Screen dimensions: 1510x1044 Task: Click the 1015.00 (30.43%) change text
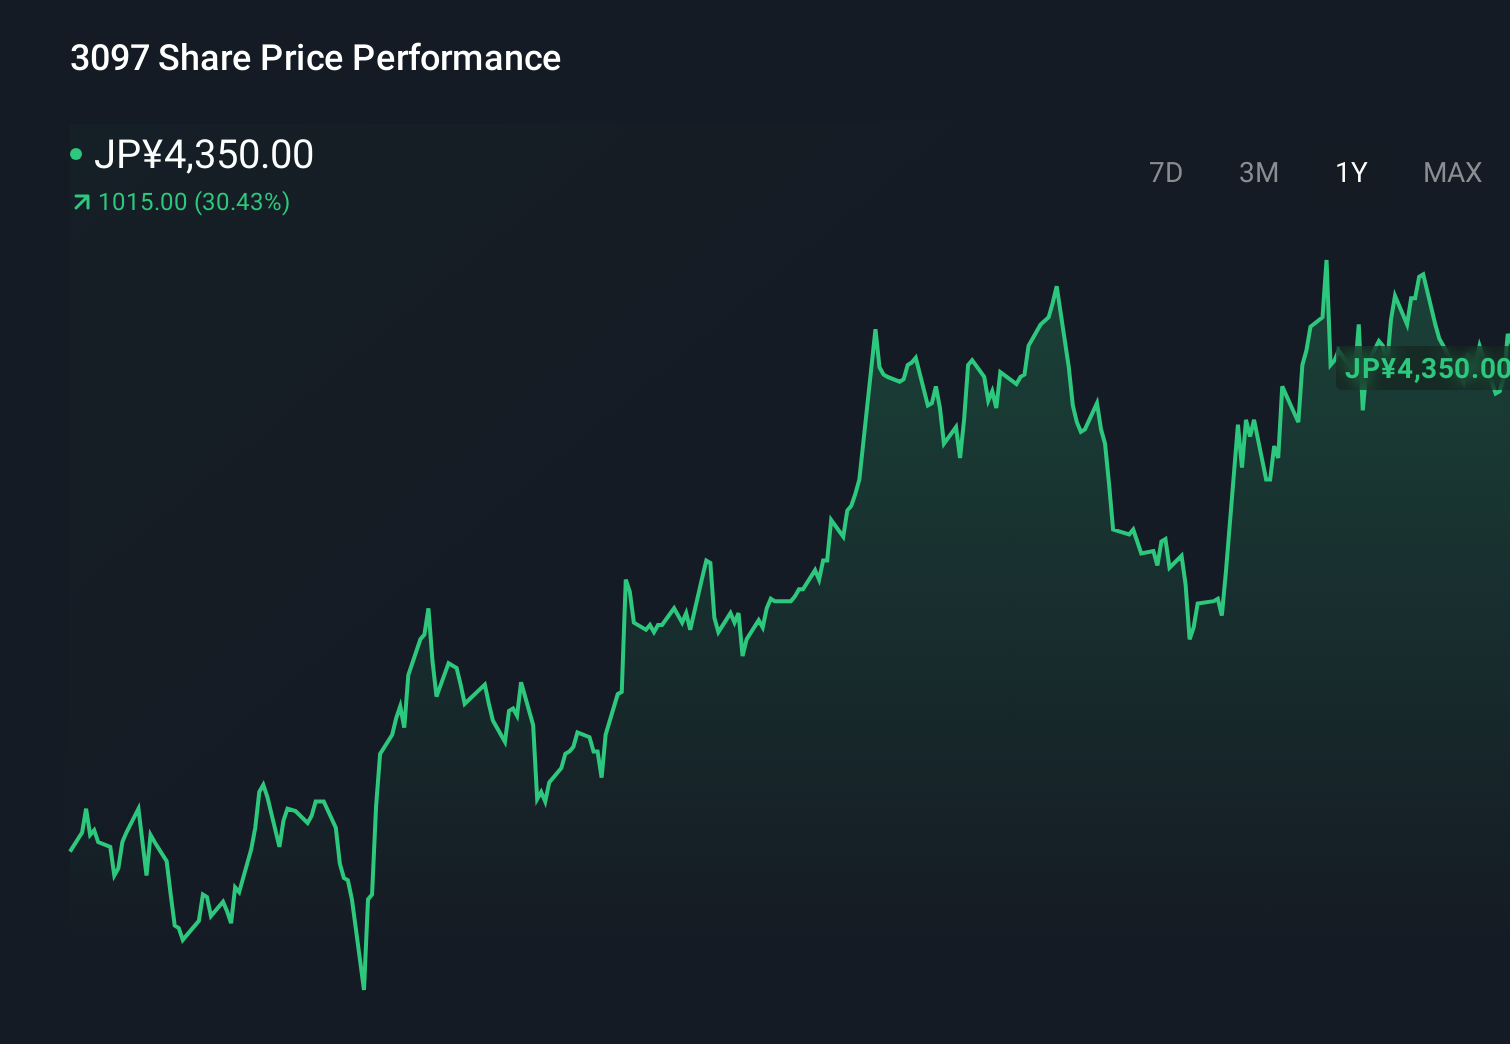click(193, 202)
